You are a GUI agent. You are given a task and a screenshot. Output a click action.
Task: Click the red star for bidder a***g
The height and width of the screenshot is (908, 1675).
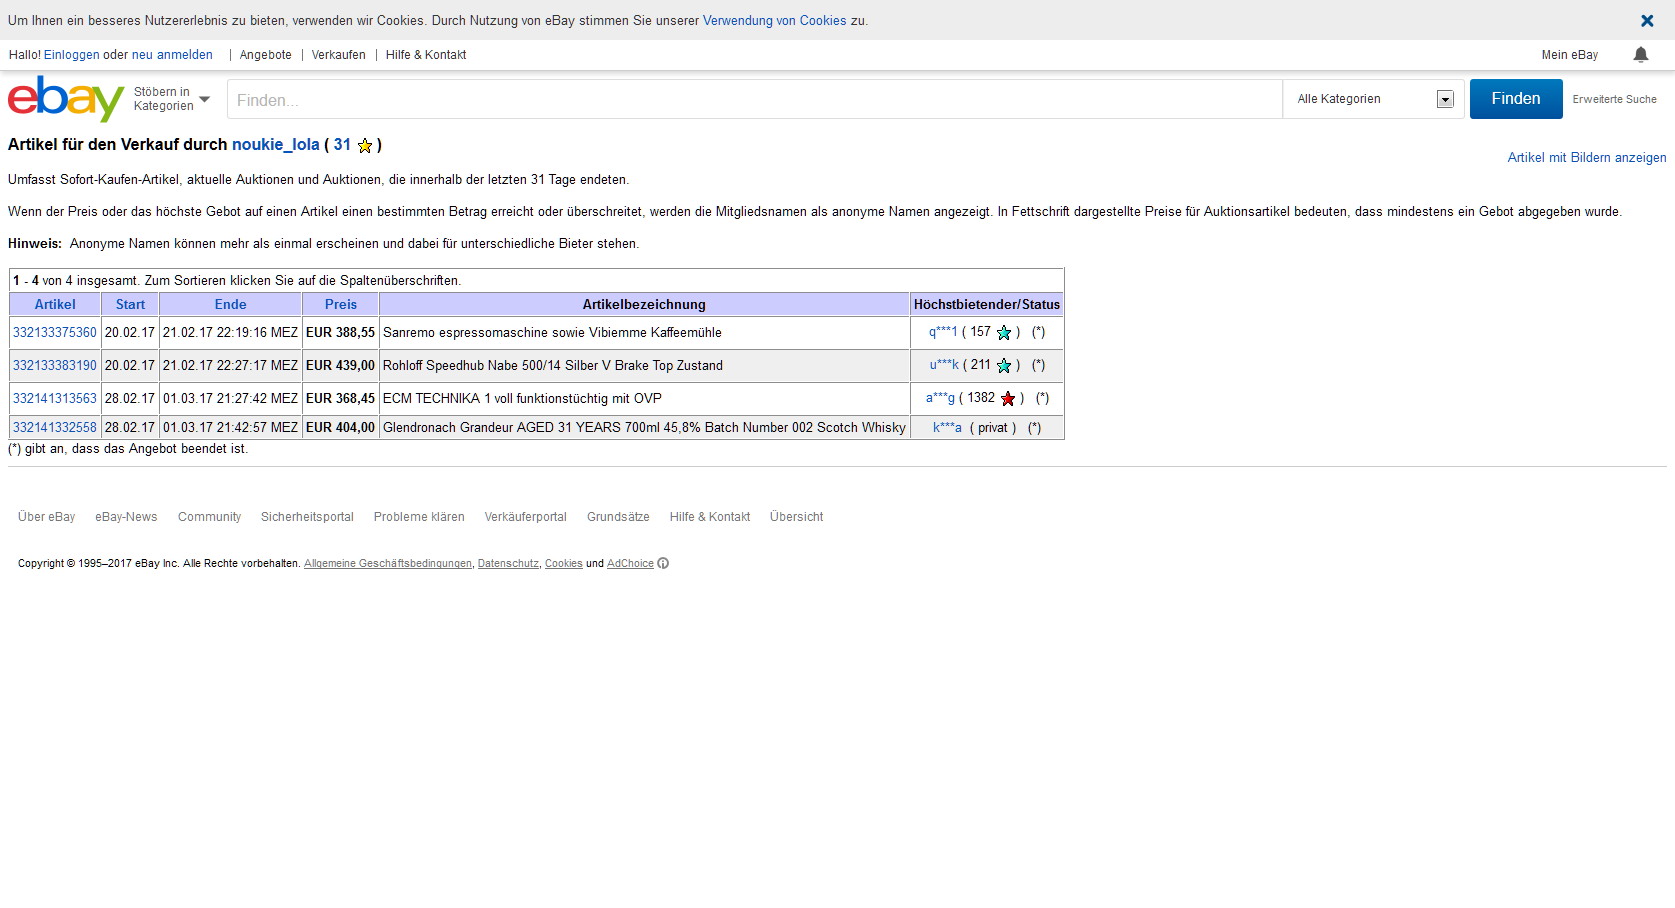pyautogui.click(x=1008, y=399)
